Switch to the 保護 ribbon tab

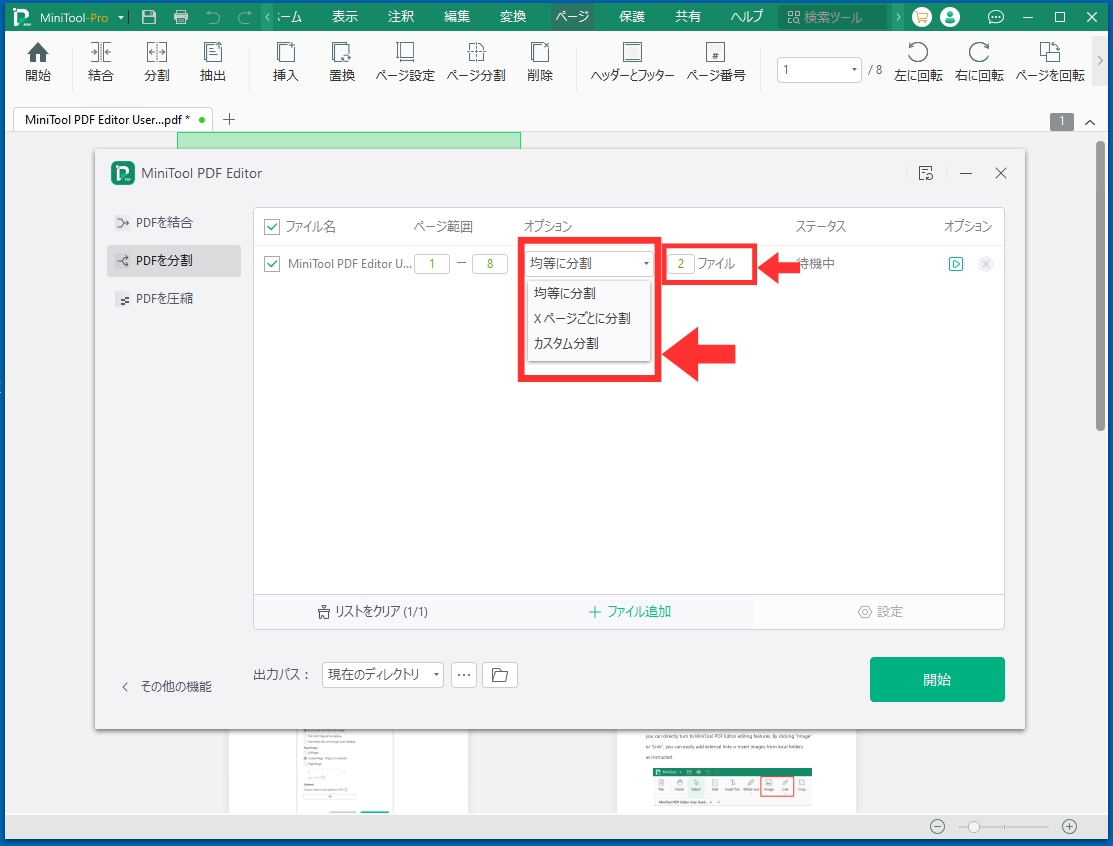pyautogui.click(x=632, y=16)
